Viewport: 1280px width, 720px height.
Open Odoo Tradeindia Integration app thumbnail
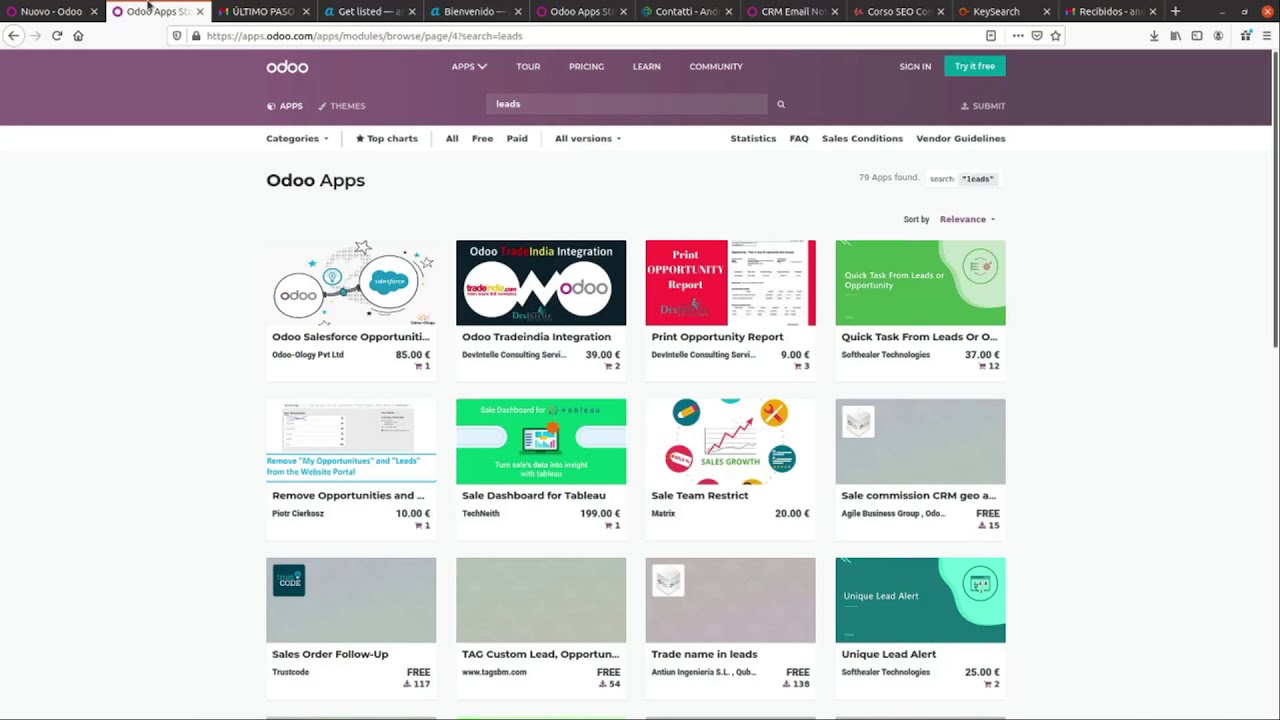click(x=541, y=283)
